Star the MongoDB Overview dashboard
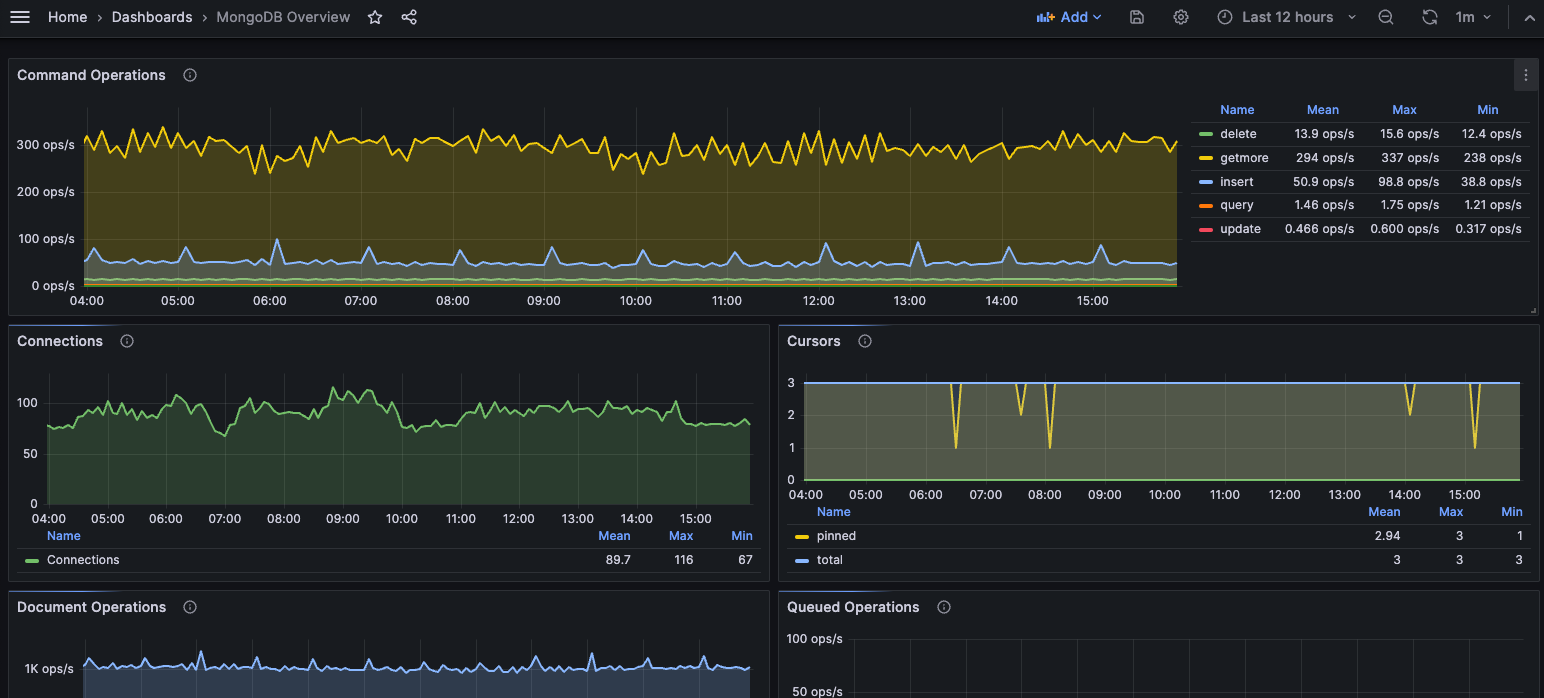Viewport: 1544px width, 698px height. point(375,17)
